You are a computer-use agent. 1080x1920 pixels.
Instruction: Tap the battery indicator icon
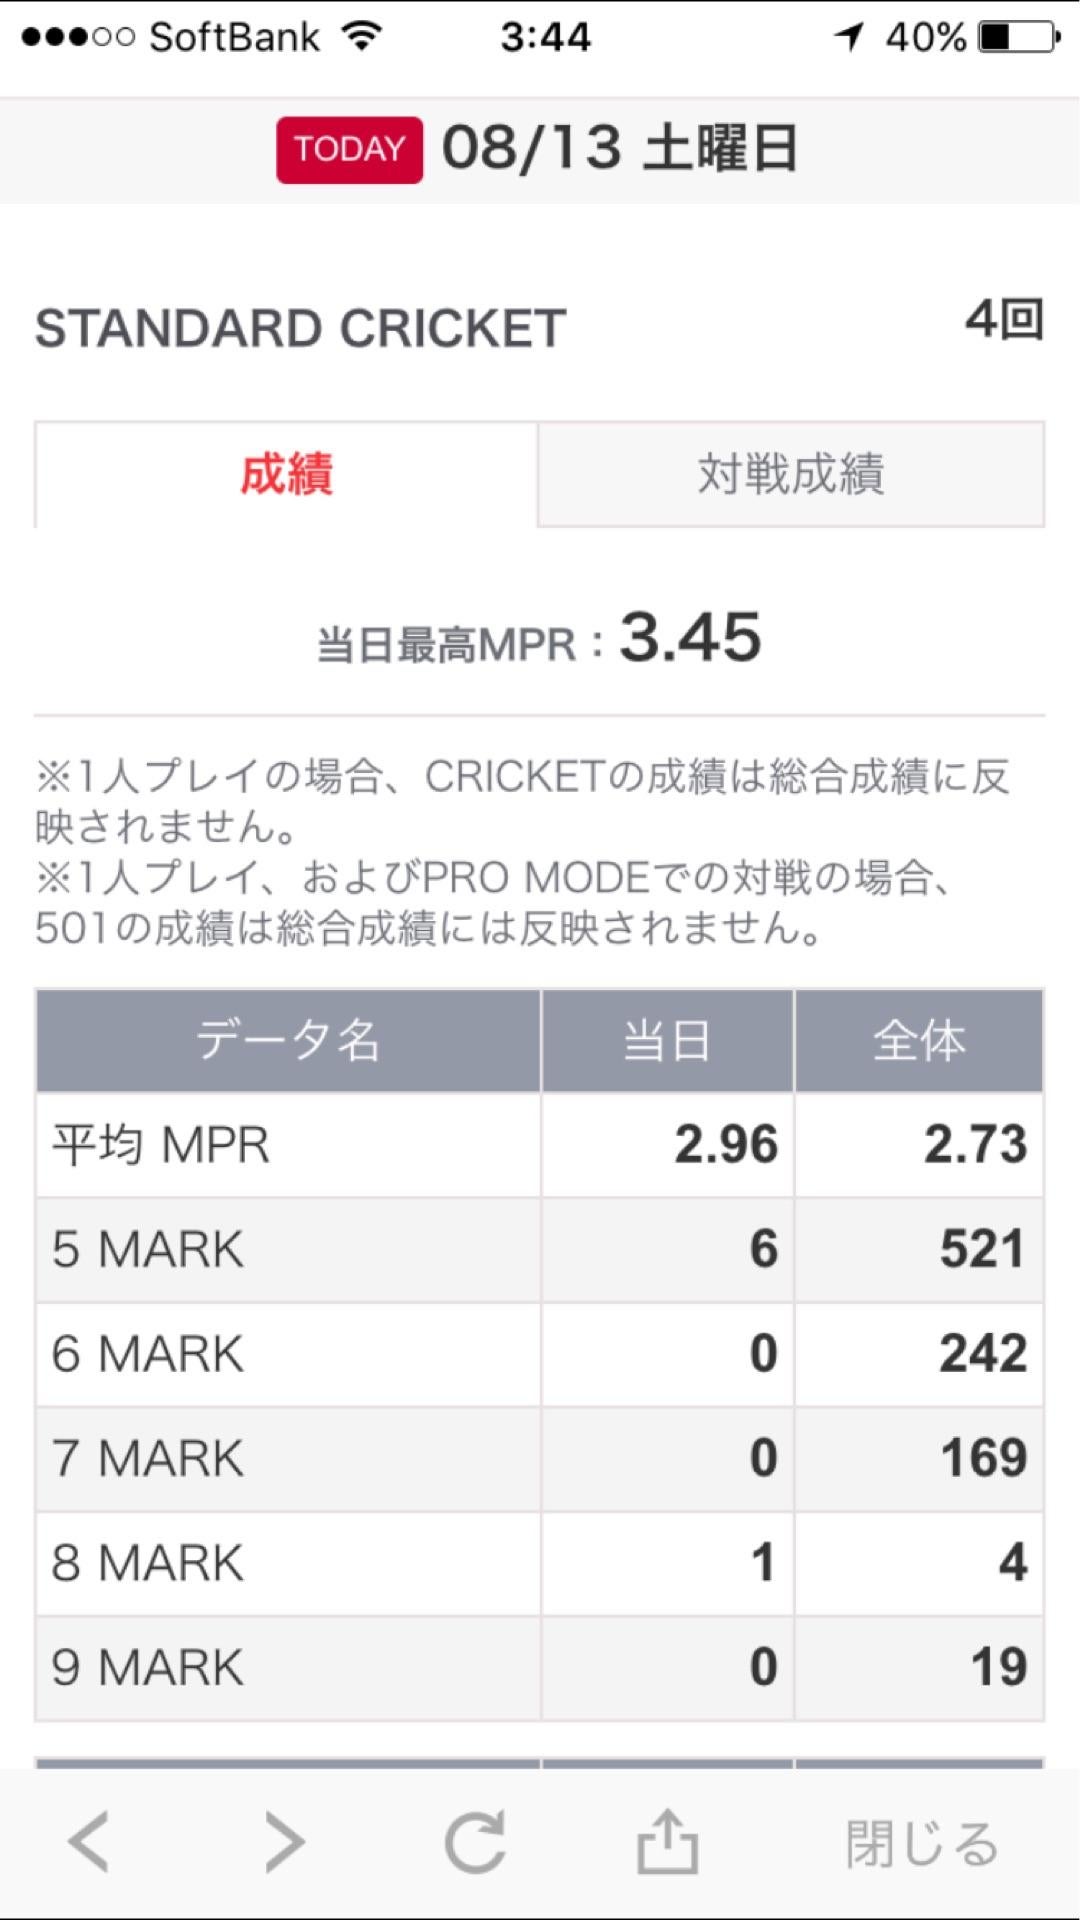click(x=1017, y=37)
